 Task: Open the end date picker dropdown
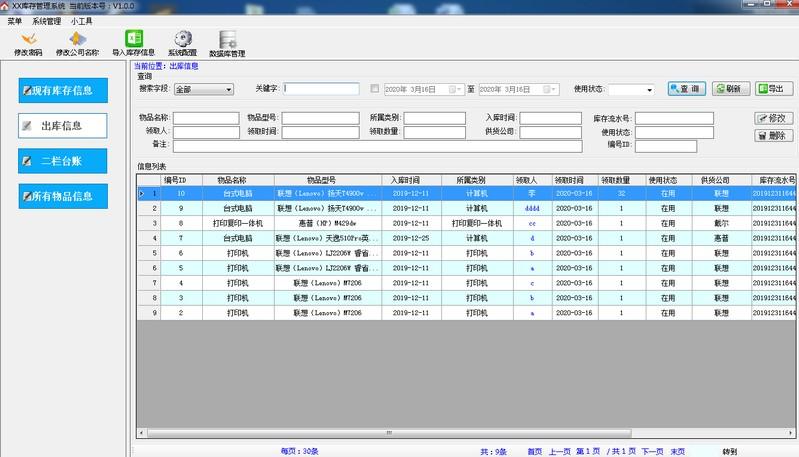[550, 90]
